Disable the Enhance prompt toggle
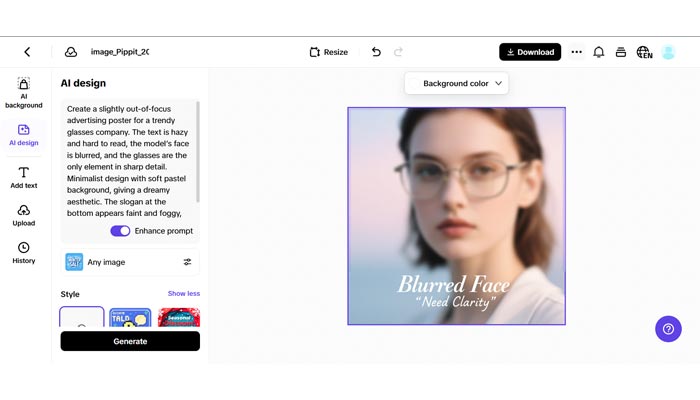The width and height of the screenshot is (700, 400). coord(120,231)
